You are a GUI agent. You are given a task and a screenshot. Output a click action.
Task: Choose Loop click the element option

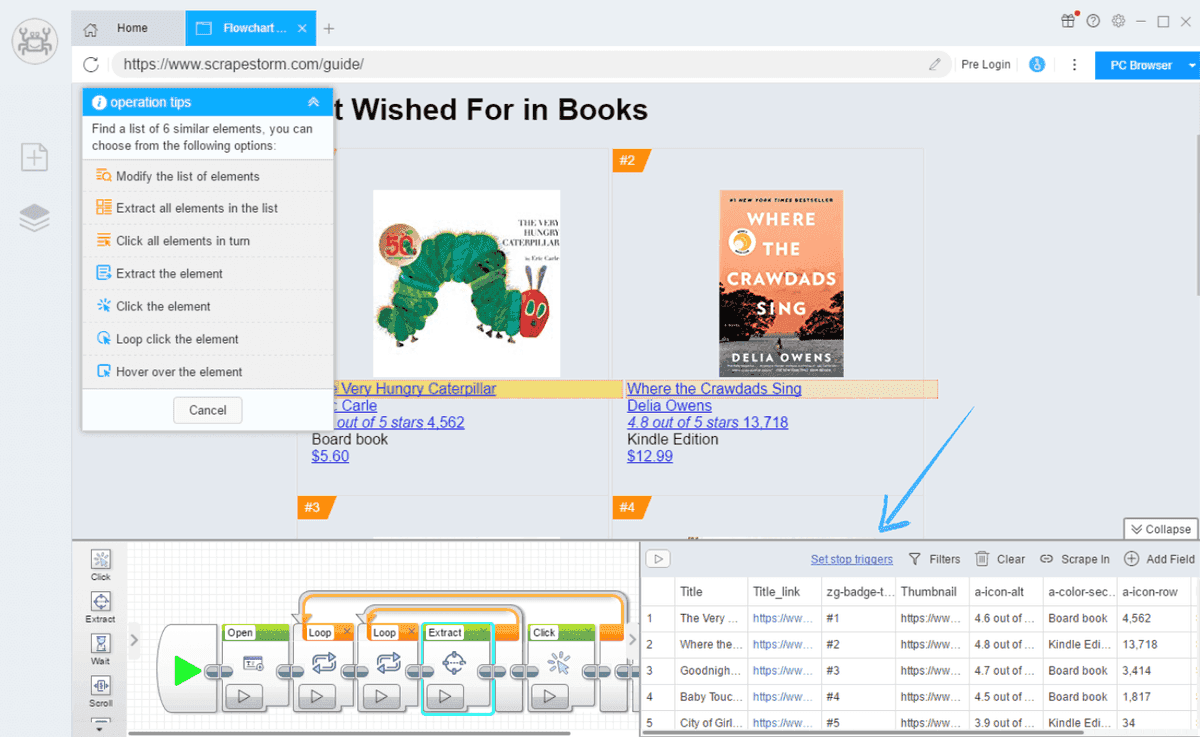click(179, 339)
